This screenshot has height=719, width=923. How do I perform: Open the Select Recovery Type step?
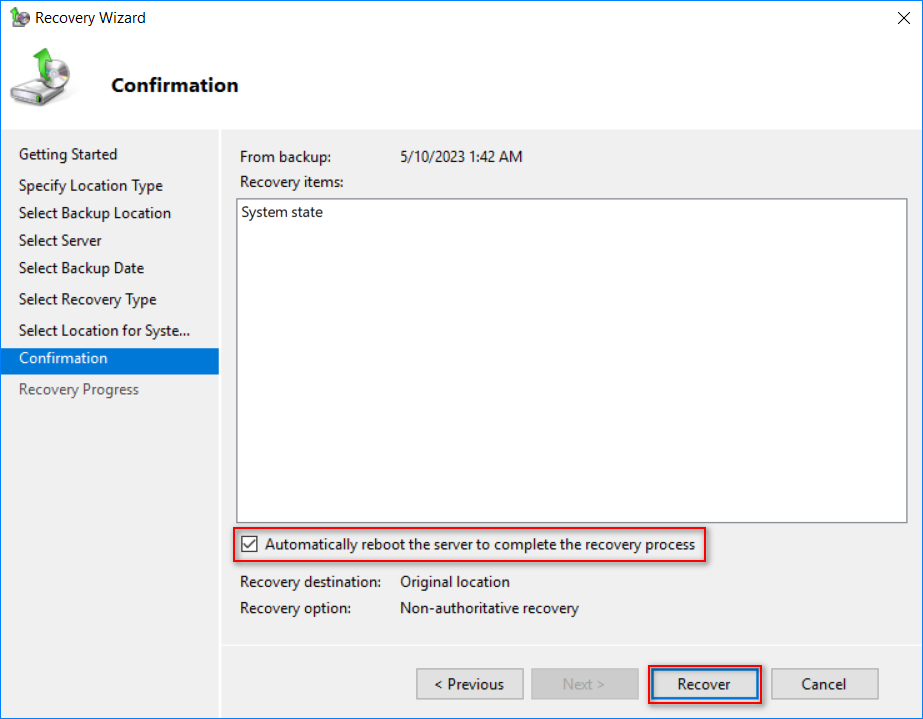[88, 299]
